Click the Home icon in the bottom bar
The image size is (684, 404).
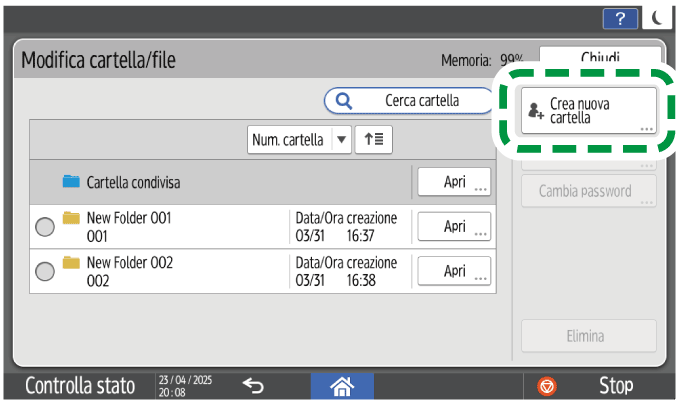coord(342,386)
